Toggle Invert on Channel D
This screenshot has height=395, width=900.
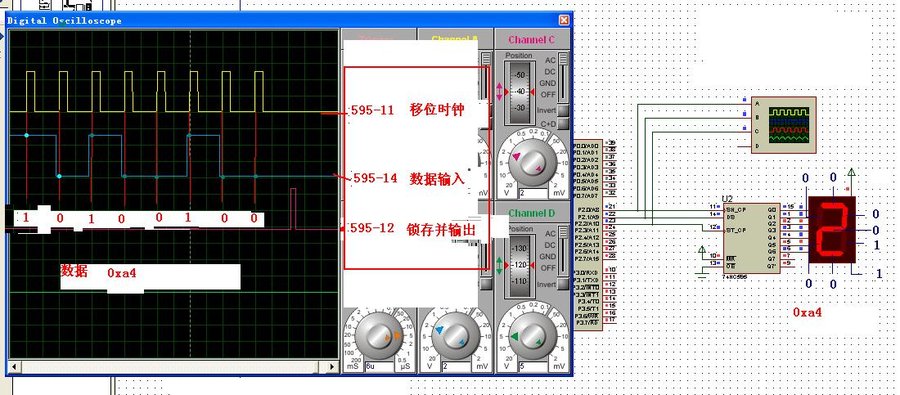click(x=564, y=285)
